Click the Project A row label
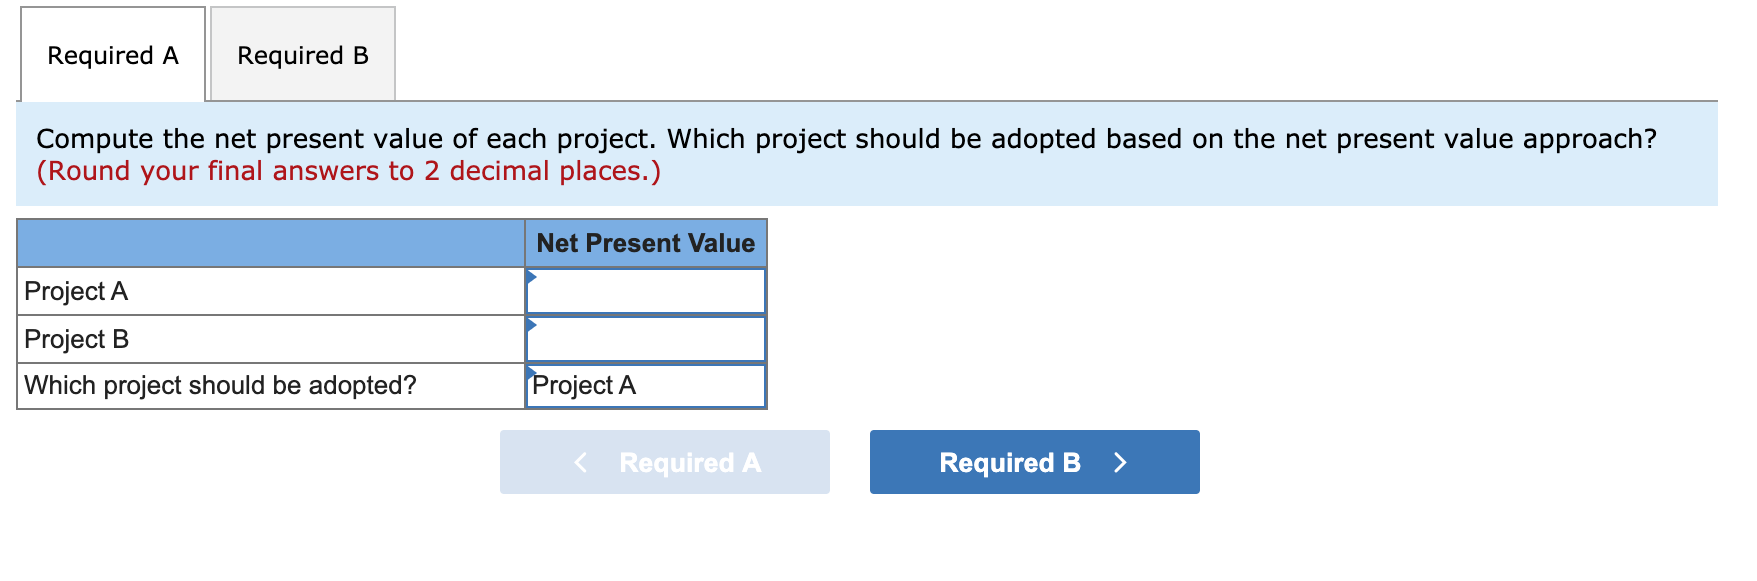 pos(74,291)
